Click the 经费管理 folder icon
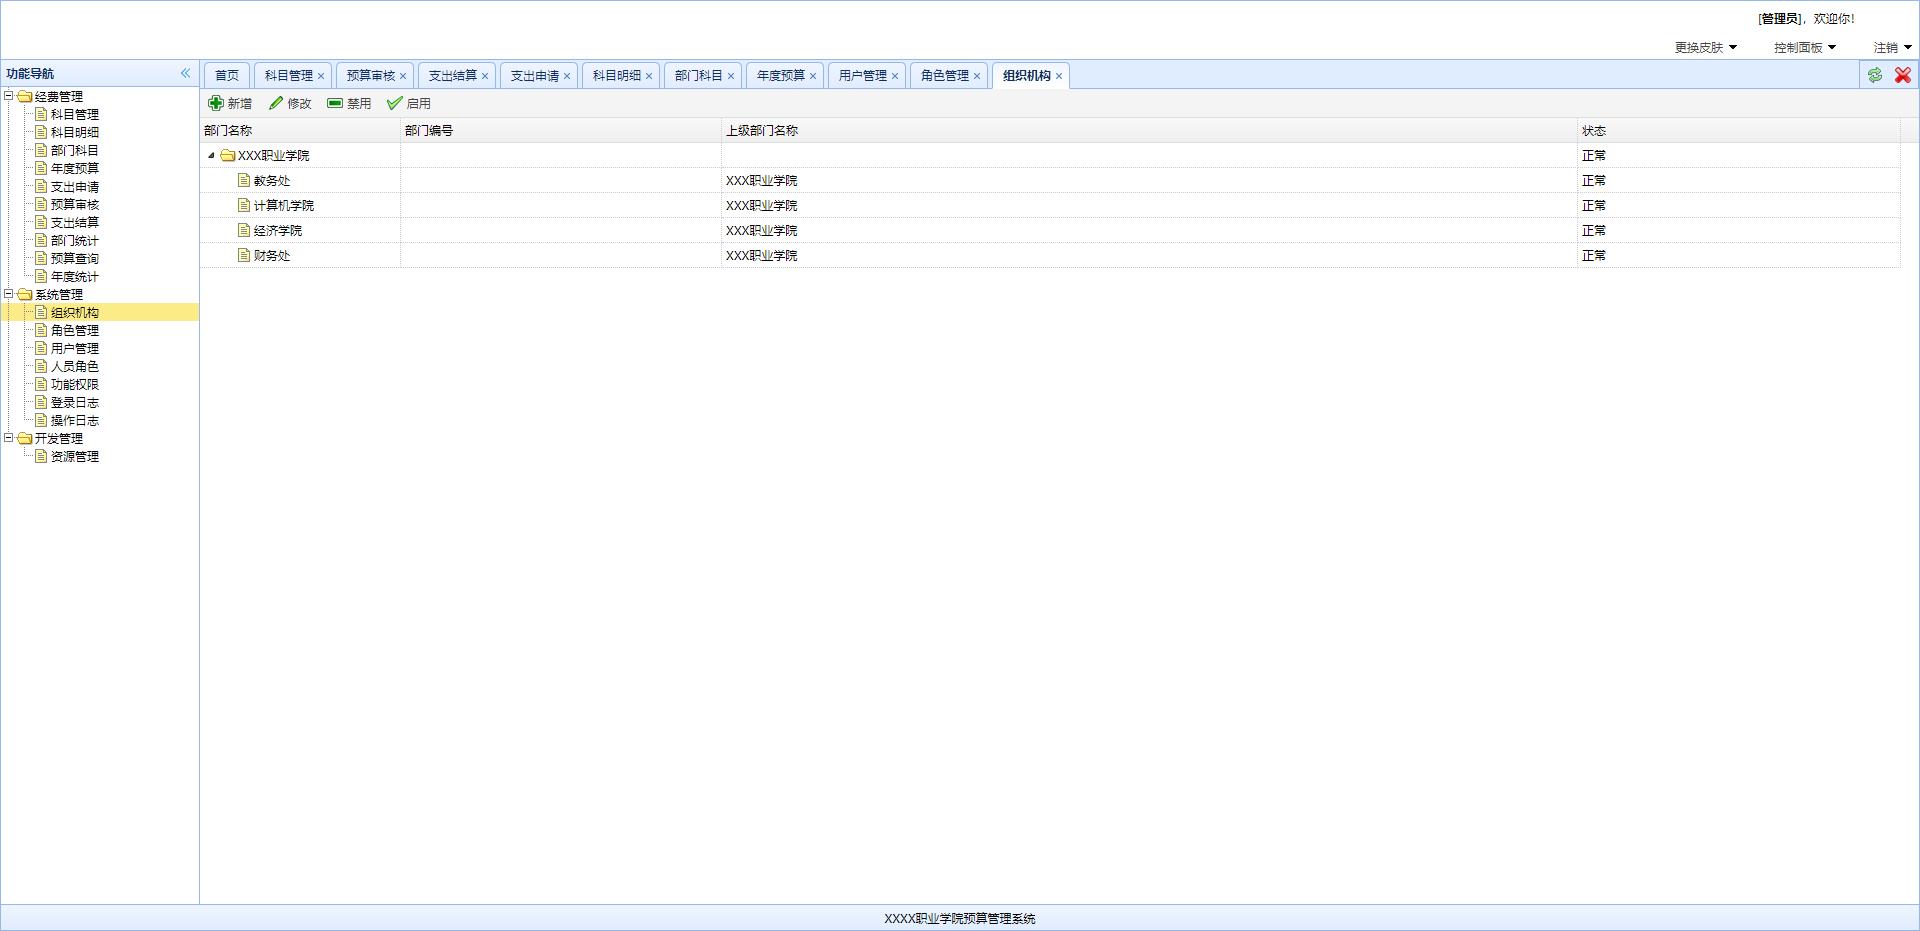 [x=25, y=96]
